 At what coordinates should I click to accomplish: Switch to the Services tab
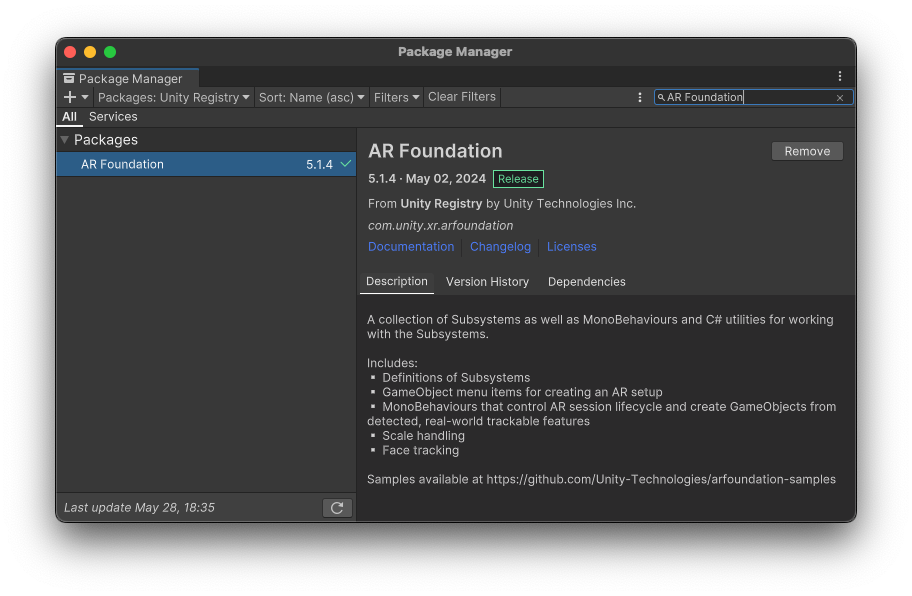tap(113, 116)
